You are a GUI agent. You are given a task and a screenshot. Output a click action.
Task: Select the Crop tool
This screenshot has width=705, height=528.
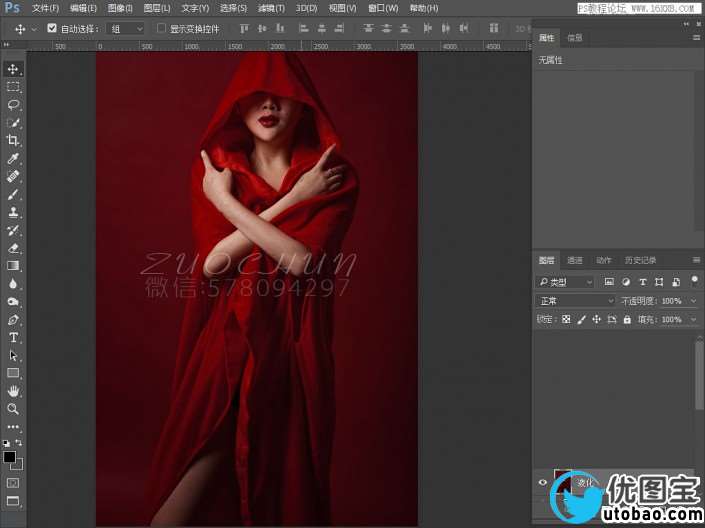tap(13, 140)
